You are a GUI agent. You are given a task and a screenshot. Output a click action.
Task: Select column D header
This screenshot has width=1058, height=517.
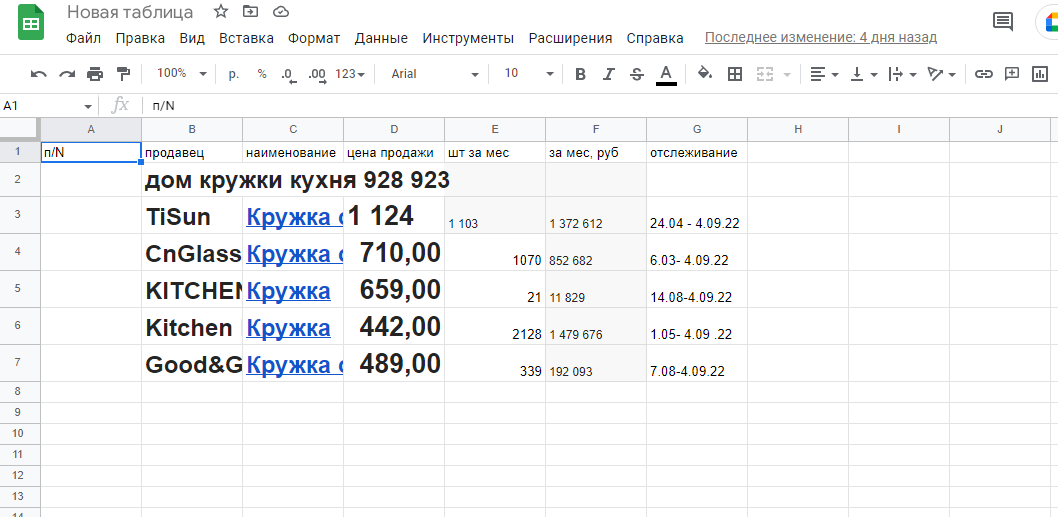click(x=394, y=129)
